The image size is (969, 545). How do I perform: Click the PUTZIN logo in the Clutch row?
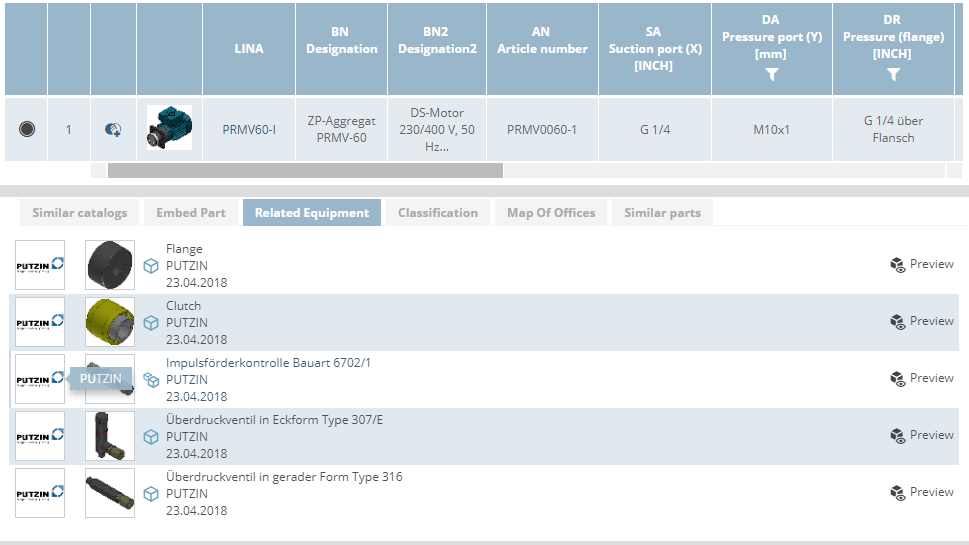point(40,322)
